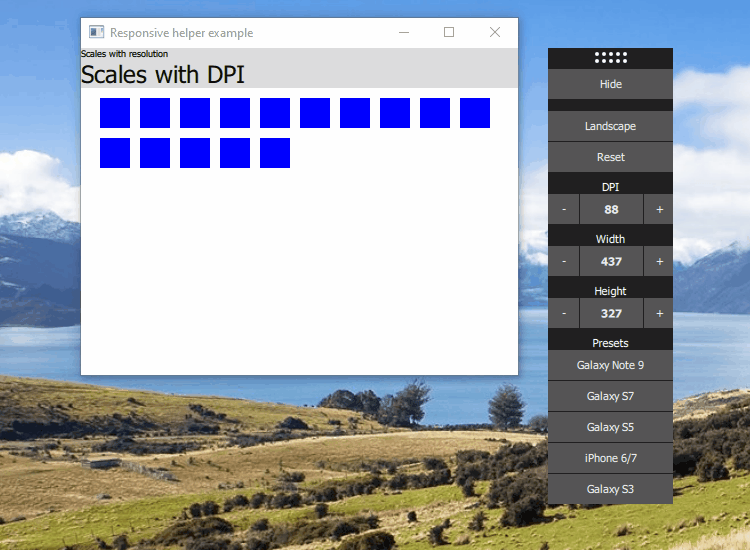Click the 'Responsive helper example' window title
750x550 pixels.
click(x=181, y=33)
